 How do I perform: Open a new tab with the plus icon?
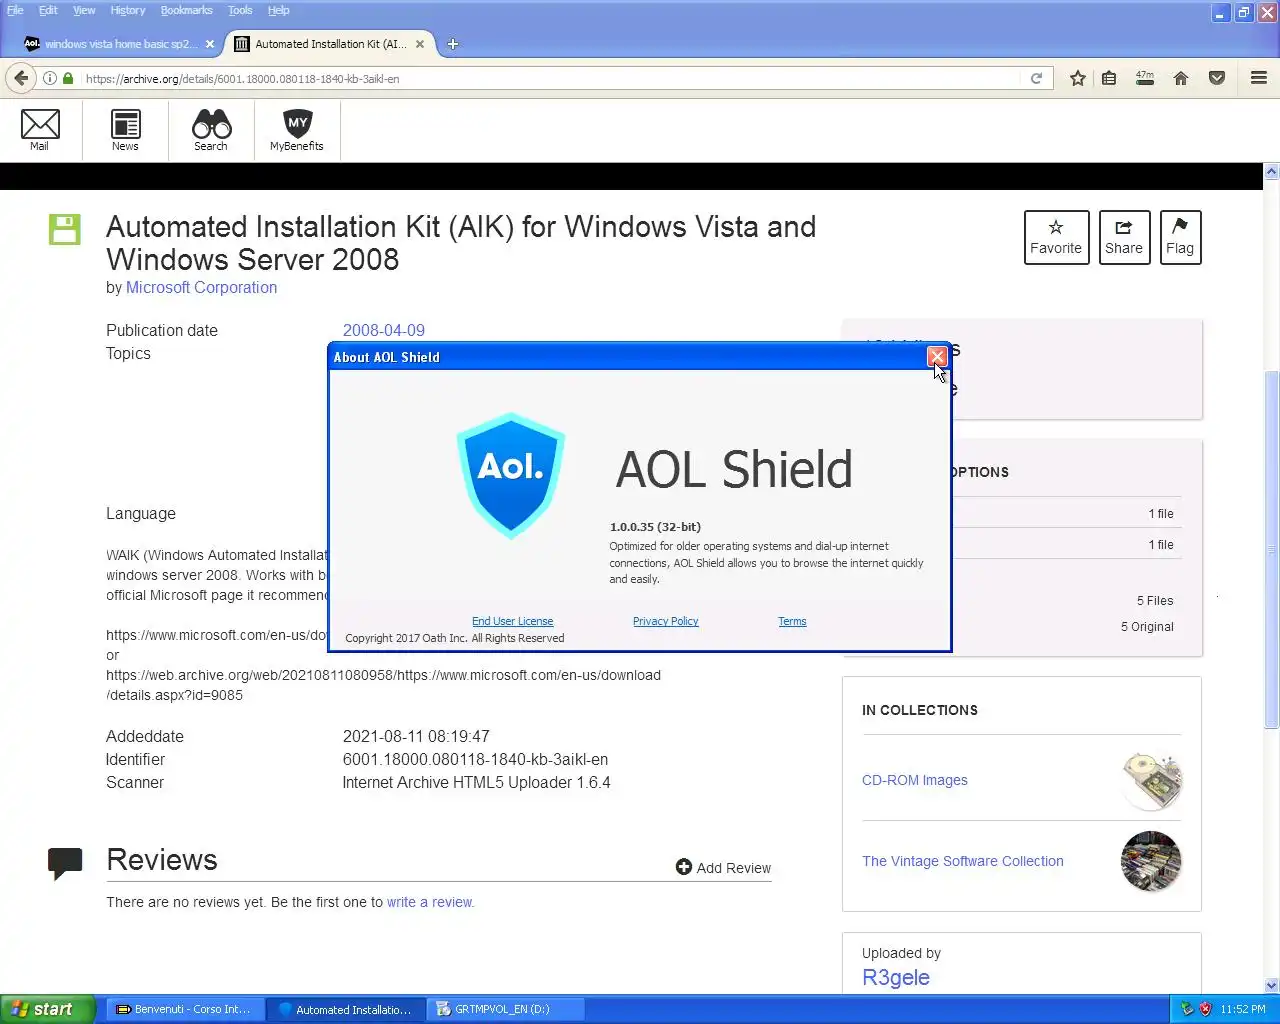pyautogui.click(x=452, y=44)
